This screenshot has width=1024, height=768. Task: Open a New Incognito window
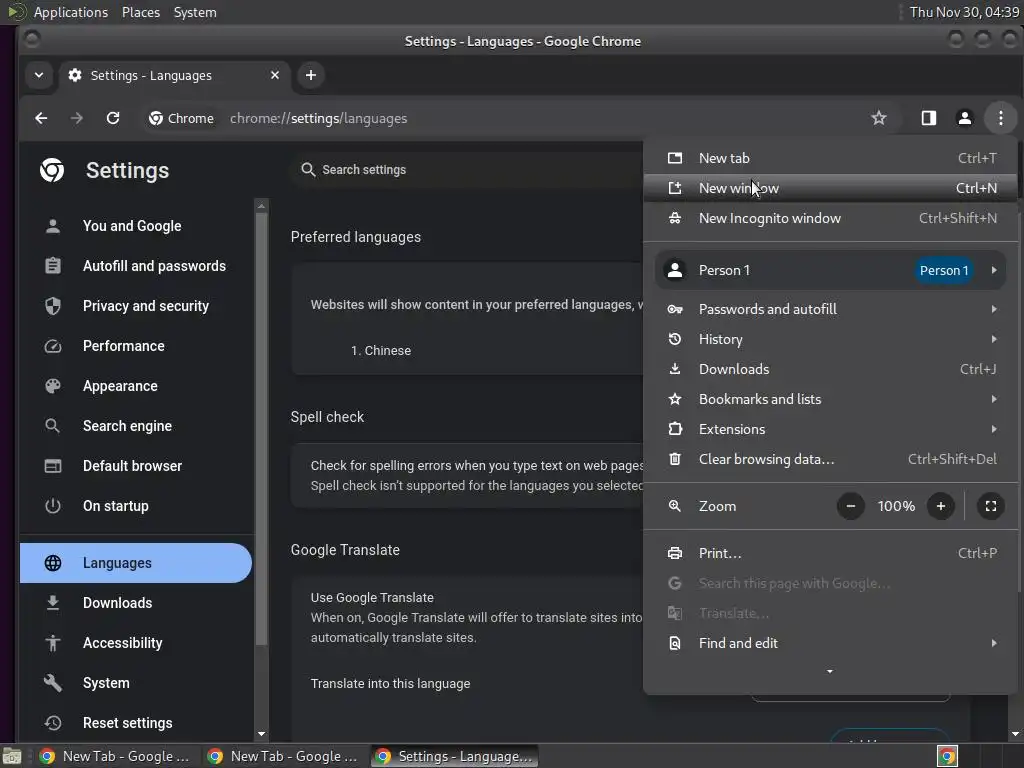830,218
